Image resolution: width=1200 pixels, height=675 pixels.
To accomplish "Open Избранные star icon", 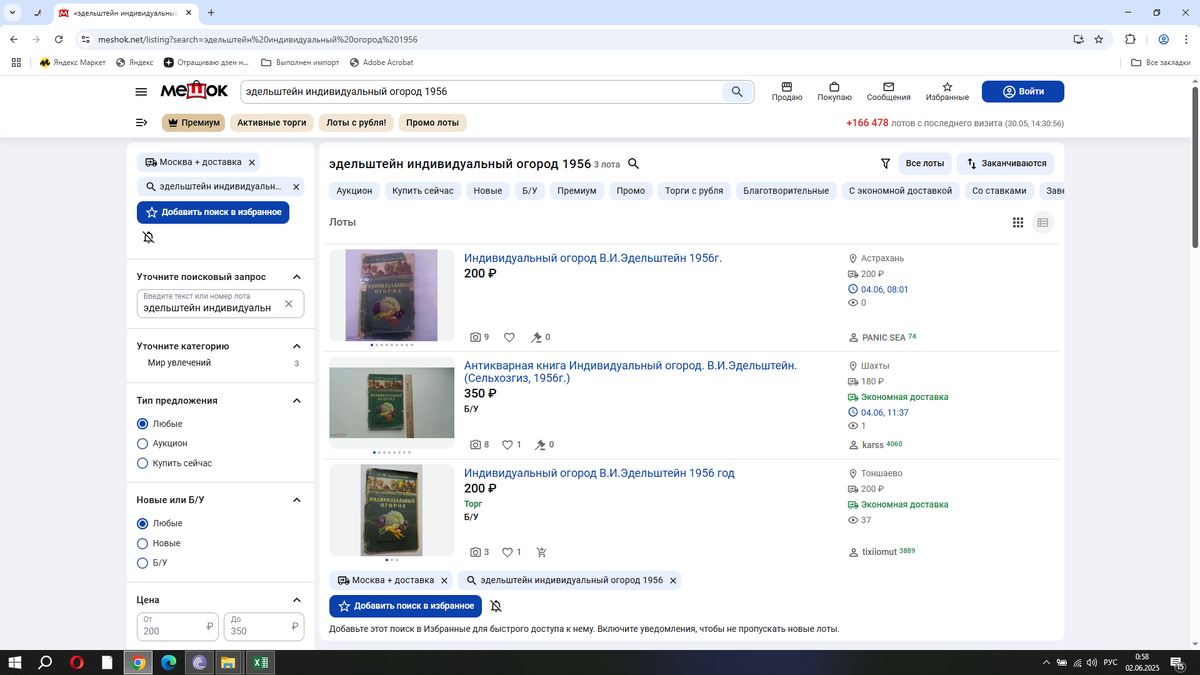I will pyautogui.click(x=947, y=87).
